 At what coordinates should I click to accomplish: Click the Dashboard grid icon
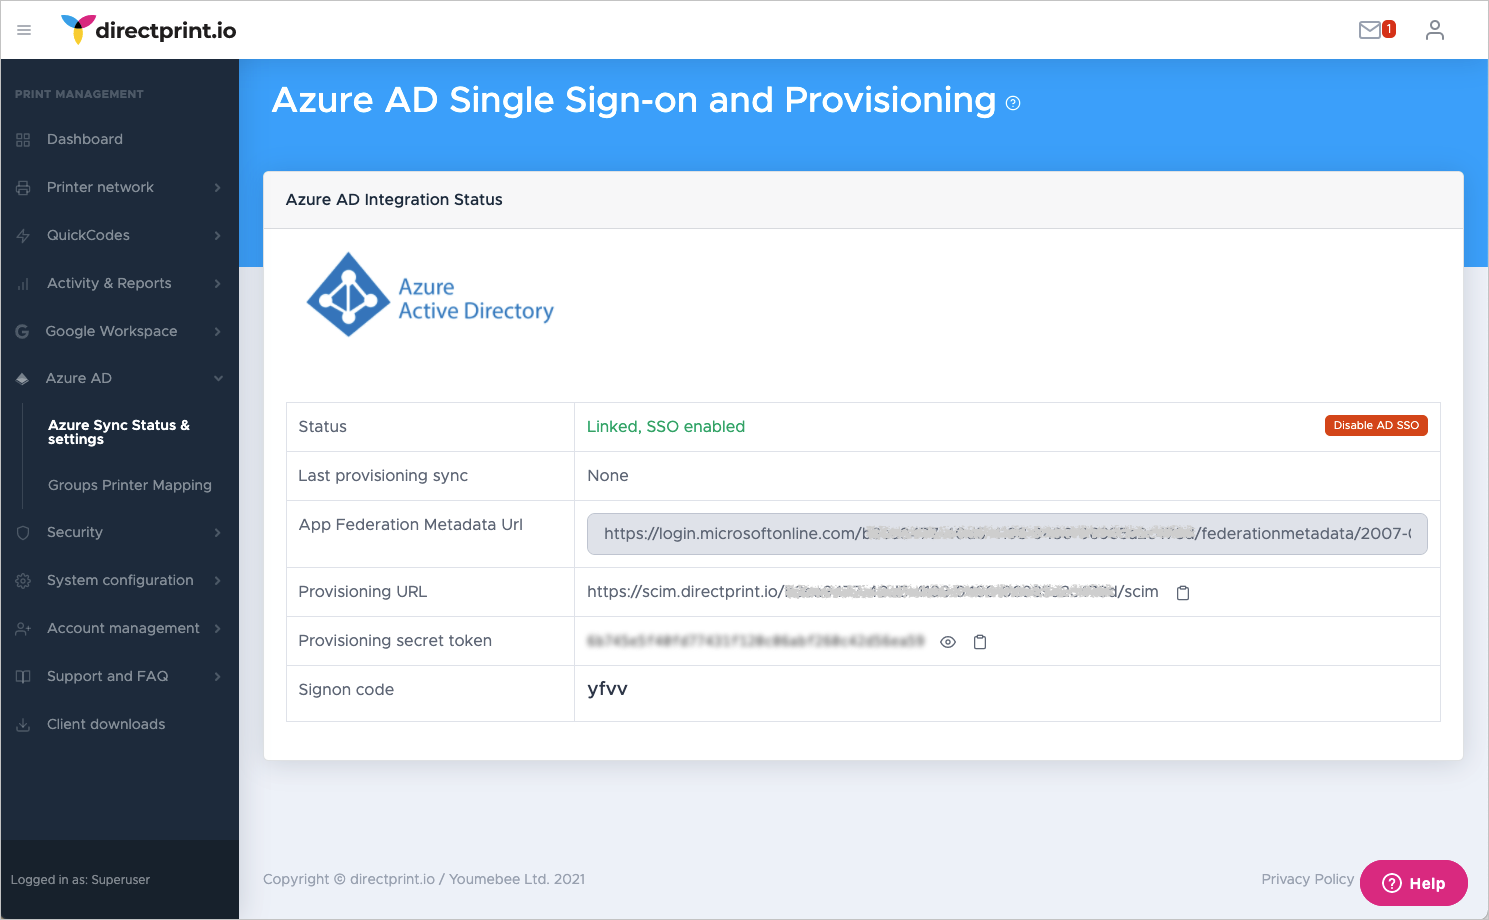pyautogui.click(x=23, y=140)
